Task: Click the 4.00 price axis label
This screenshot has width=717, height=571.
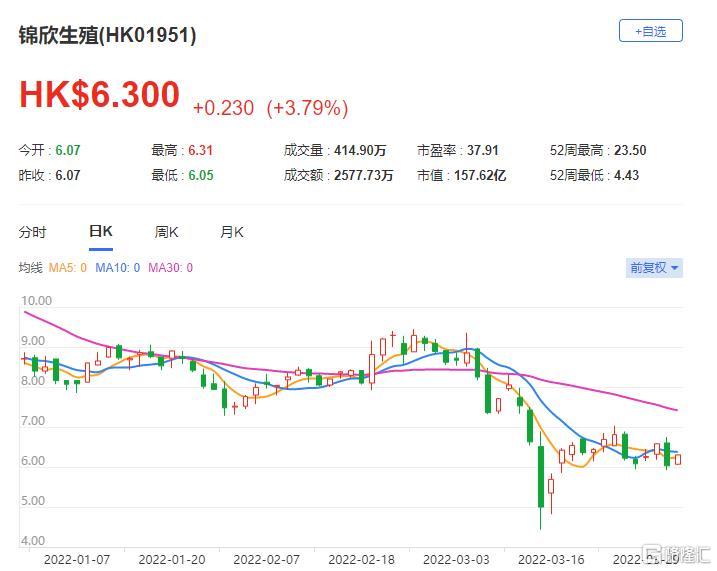Action: click(x=33, y=541)
